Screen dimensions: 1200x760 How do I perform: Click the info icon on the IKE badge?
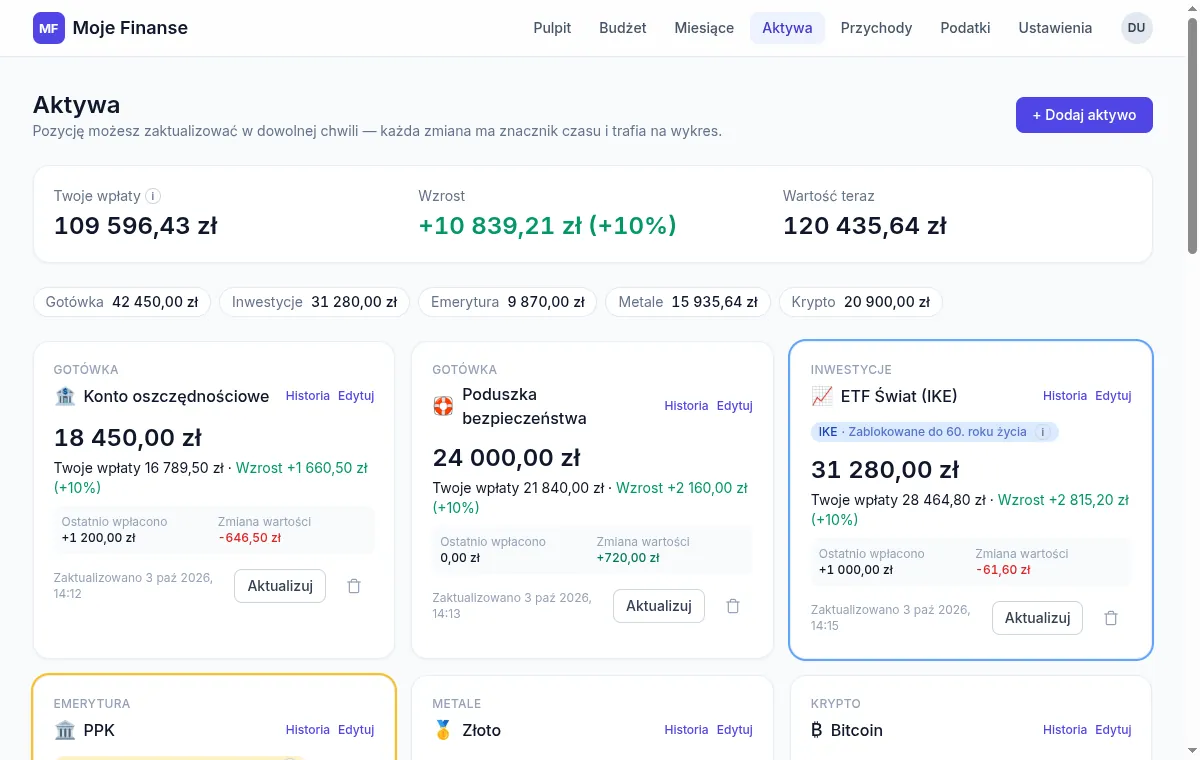(1043, 432)
